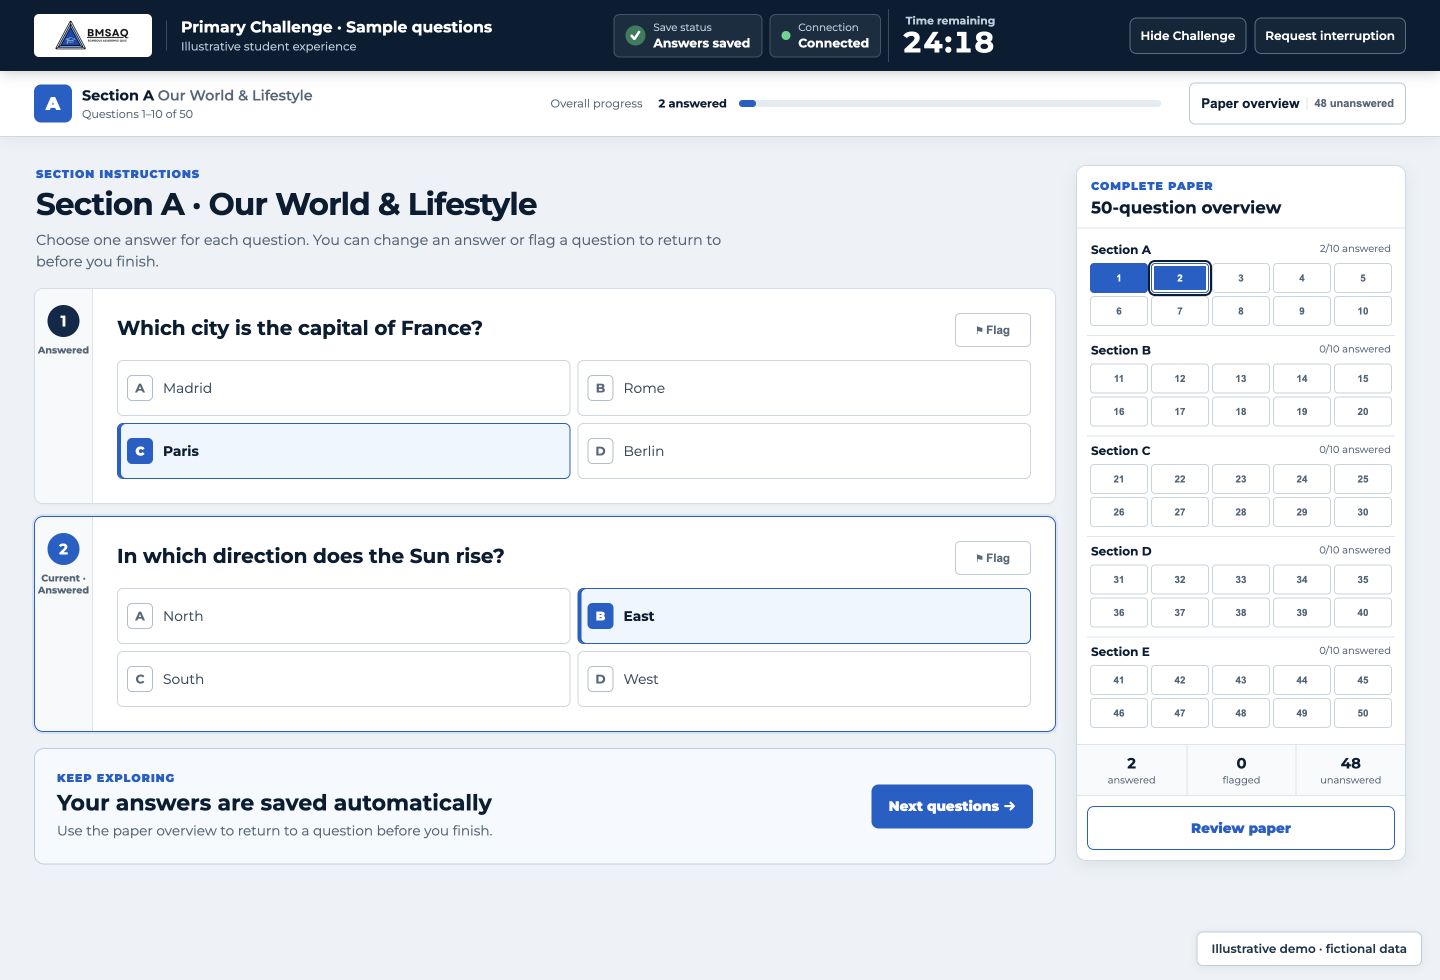Select answer Madrid for question 1

click(x=343, y=388)
